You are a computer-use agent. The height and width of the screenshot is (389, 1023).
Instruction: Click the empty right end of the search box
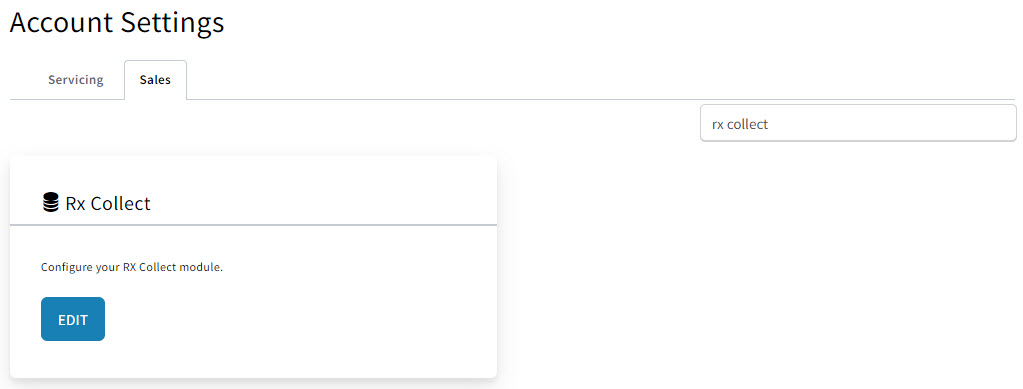pyautogui.click(x=946, y=123)
